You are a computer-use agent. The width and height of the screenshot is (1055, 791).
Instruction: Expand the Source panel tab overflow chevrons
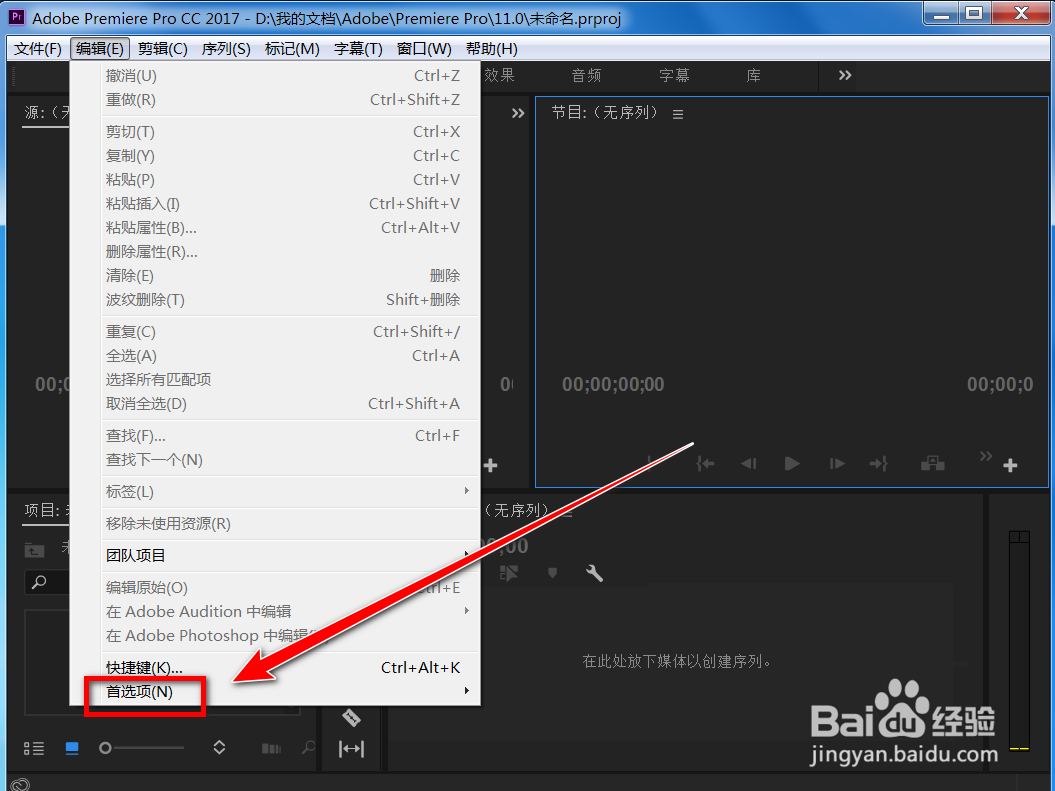point(517,113)
